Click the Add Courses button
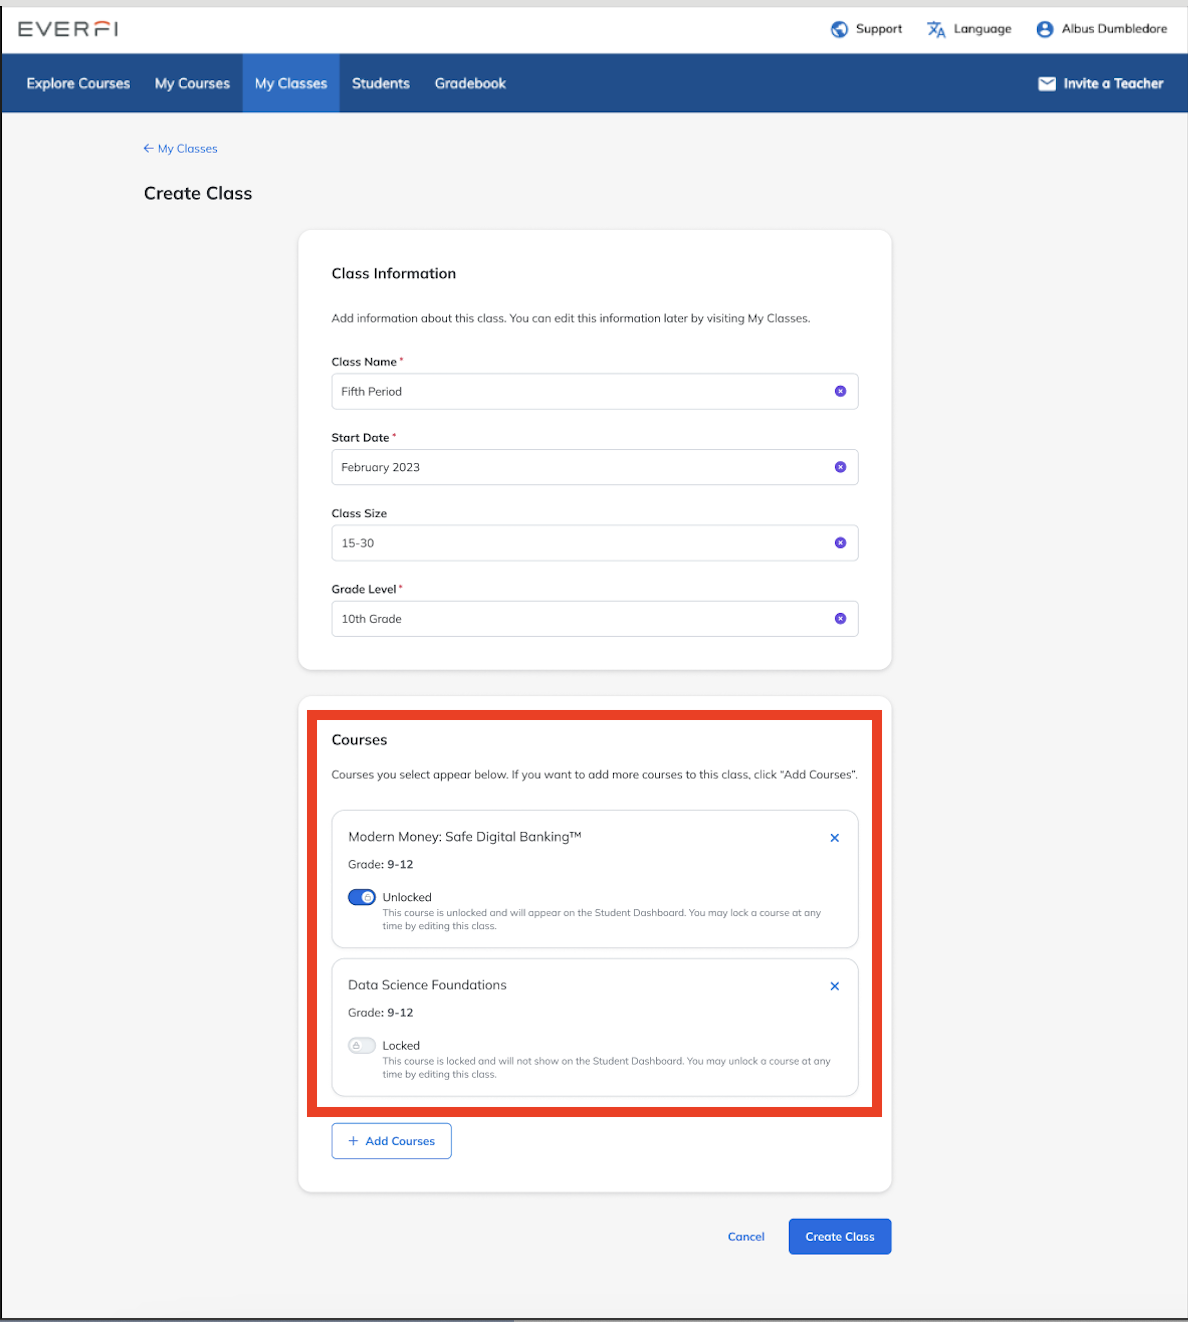Image resolution: width=1188 pixels, height=1322 pixels. point(392,1141)
